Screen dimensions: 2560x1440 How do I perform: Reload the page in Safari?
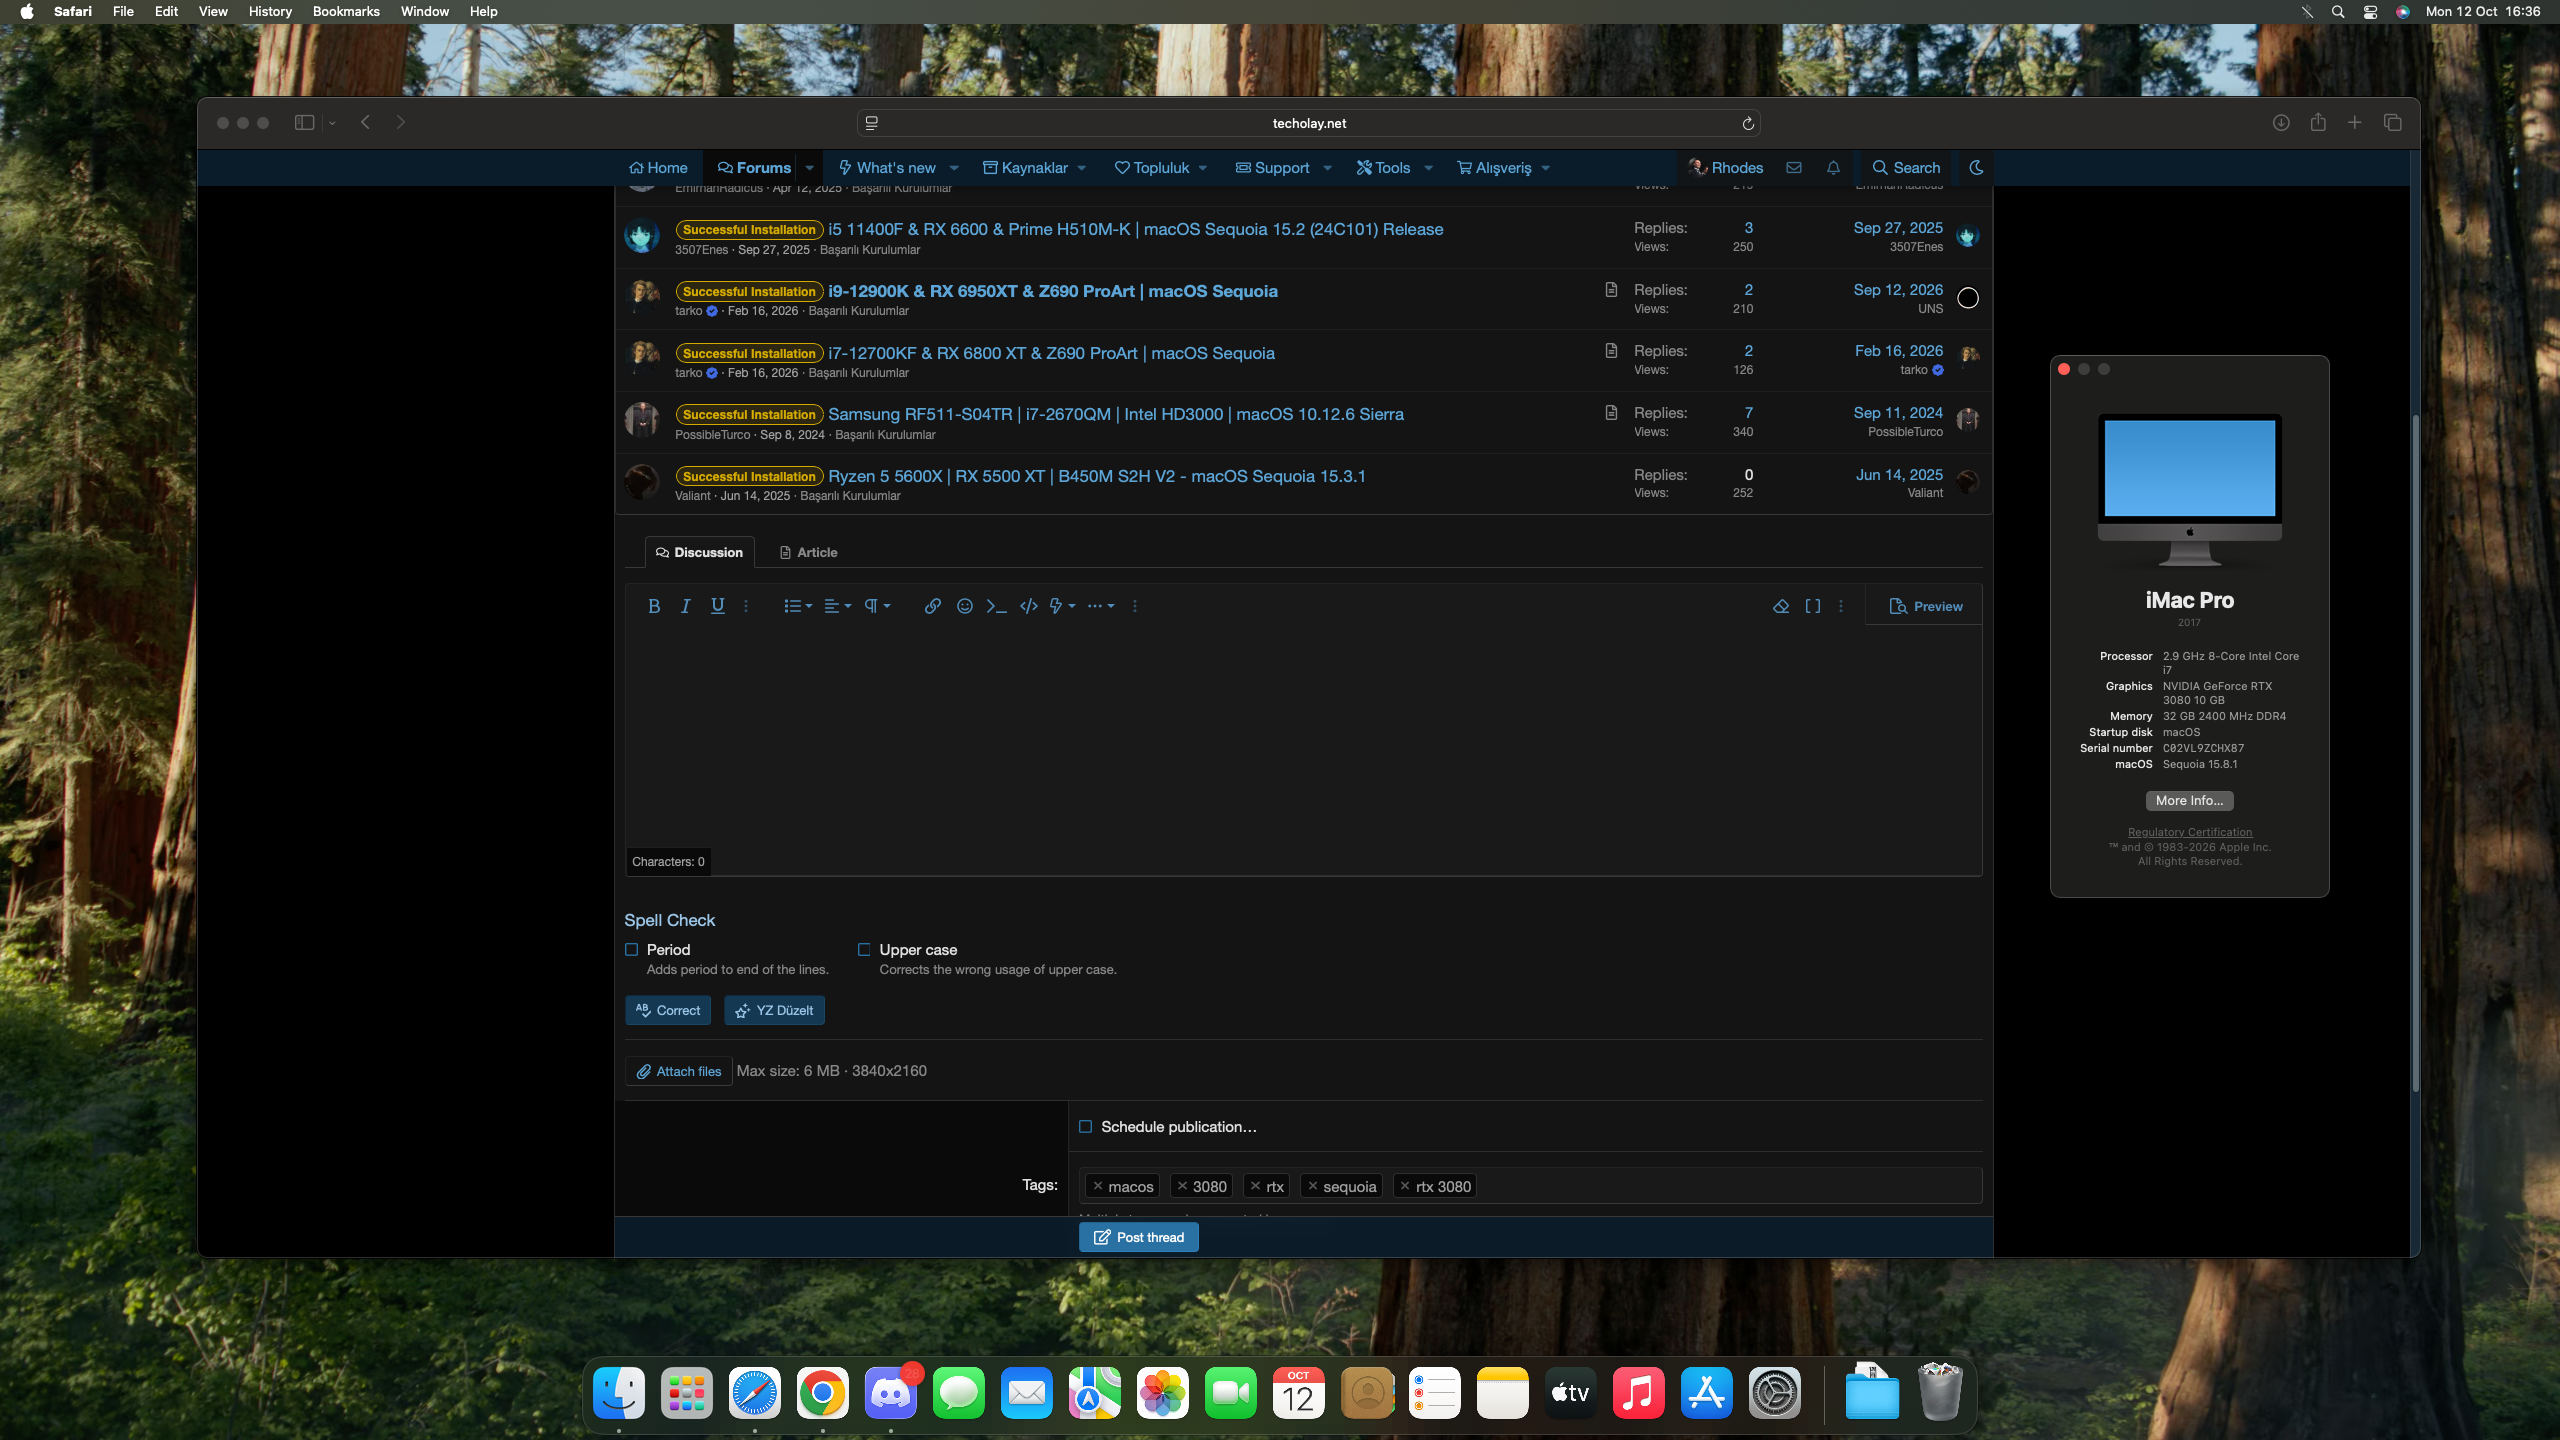(x=1748, y=123)
